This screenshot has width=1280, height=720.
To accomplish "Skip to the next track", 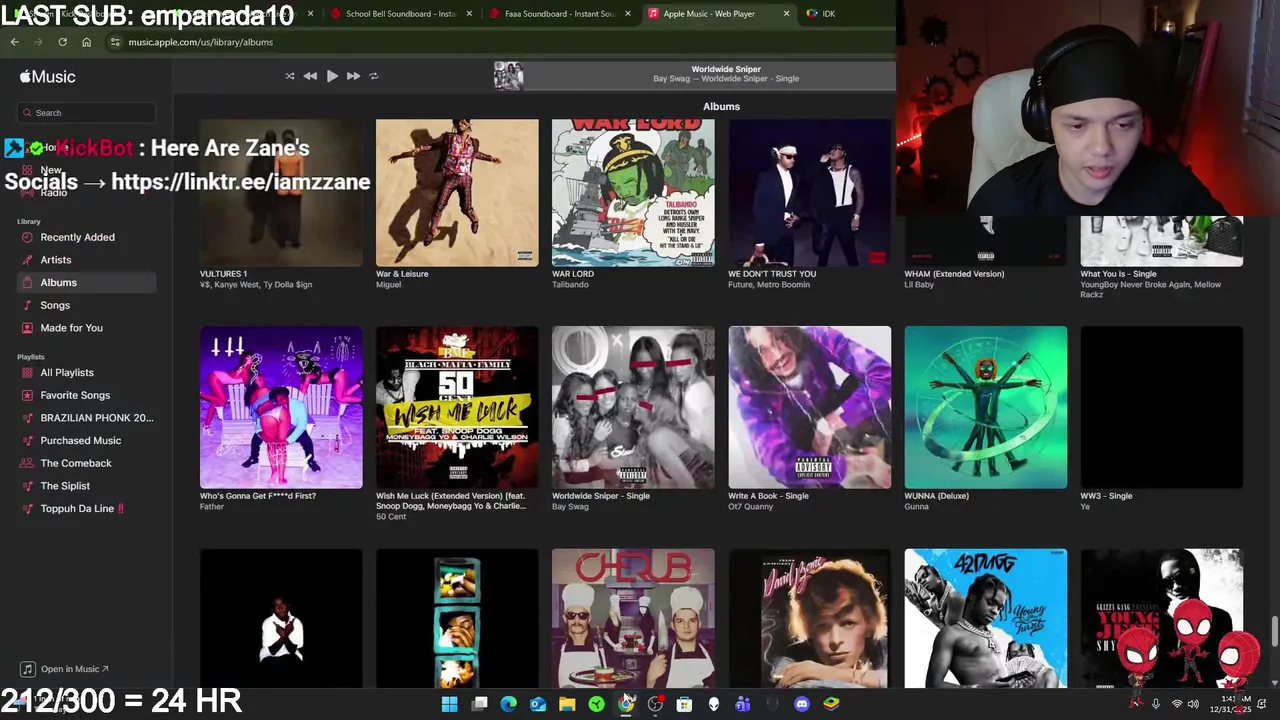I will click(353, 76).
